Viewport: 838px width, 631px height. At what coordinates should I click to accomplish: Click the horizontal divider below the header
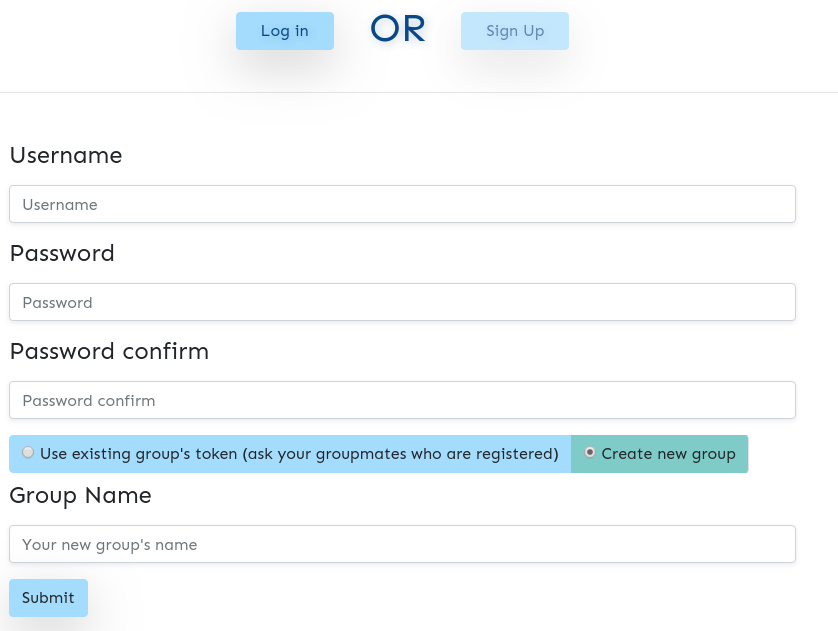point(419,93)
